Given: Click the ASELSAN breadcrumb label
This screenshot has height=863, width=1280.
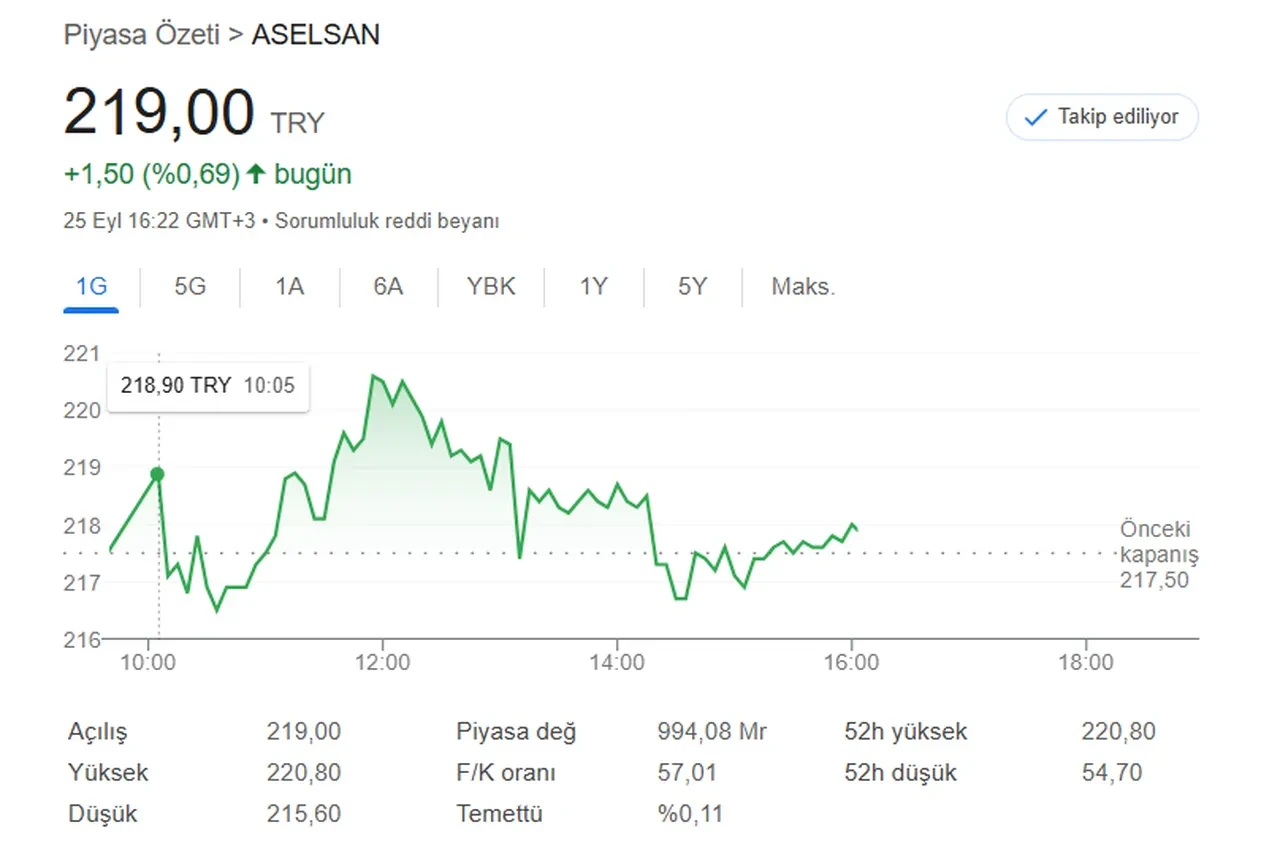Looking at the screenshot, I should coord(316,34).
